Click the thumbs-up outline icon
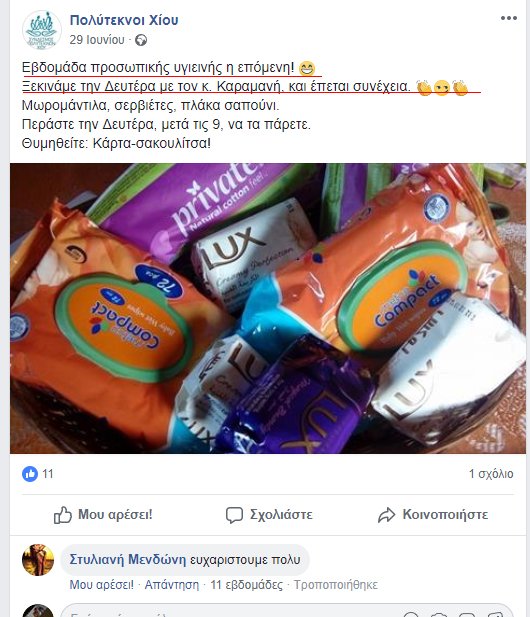 tap(63, 515)
